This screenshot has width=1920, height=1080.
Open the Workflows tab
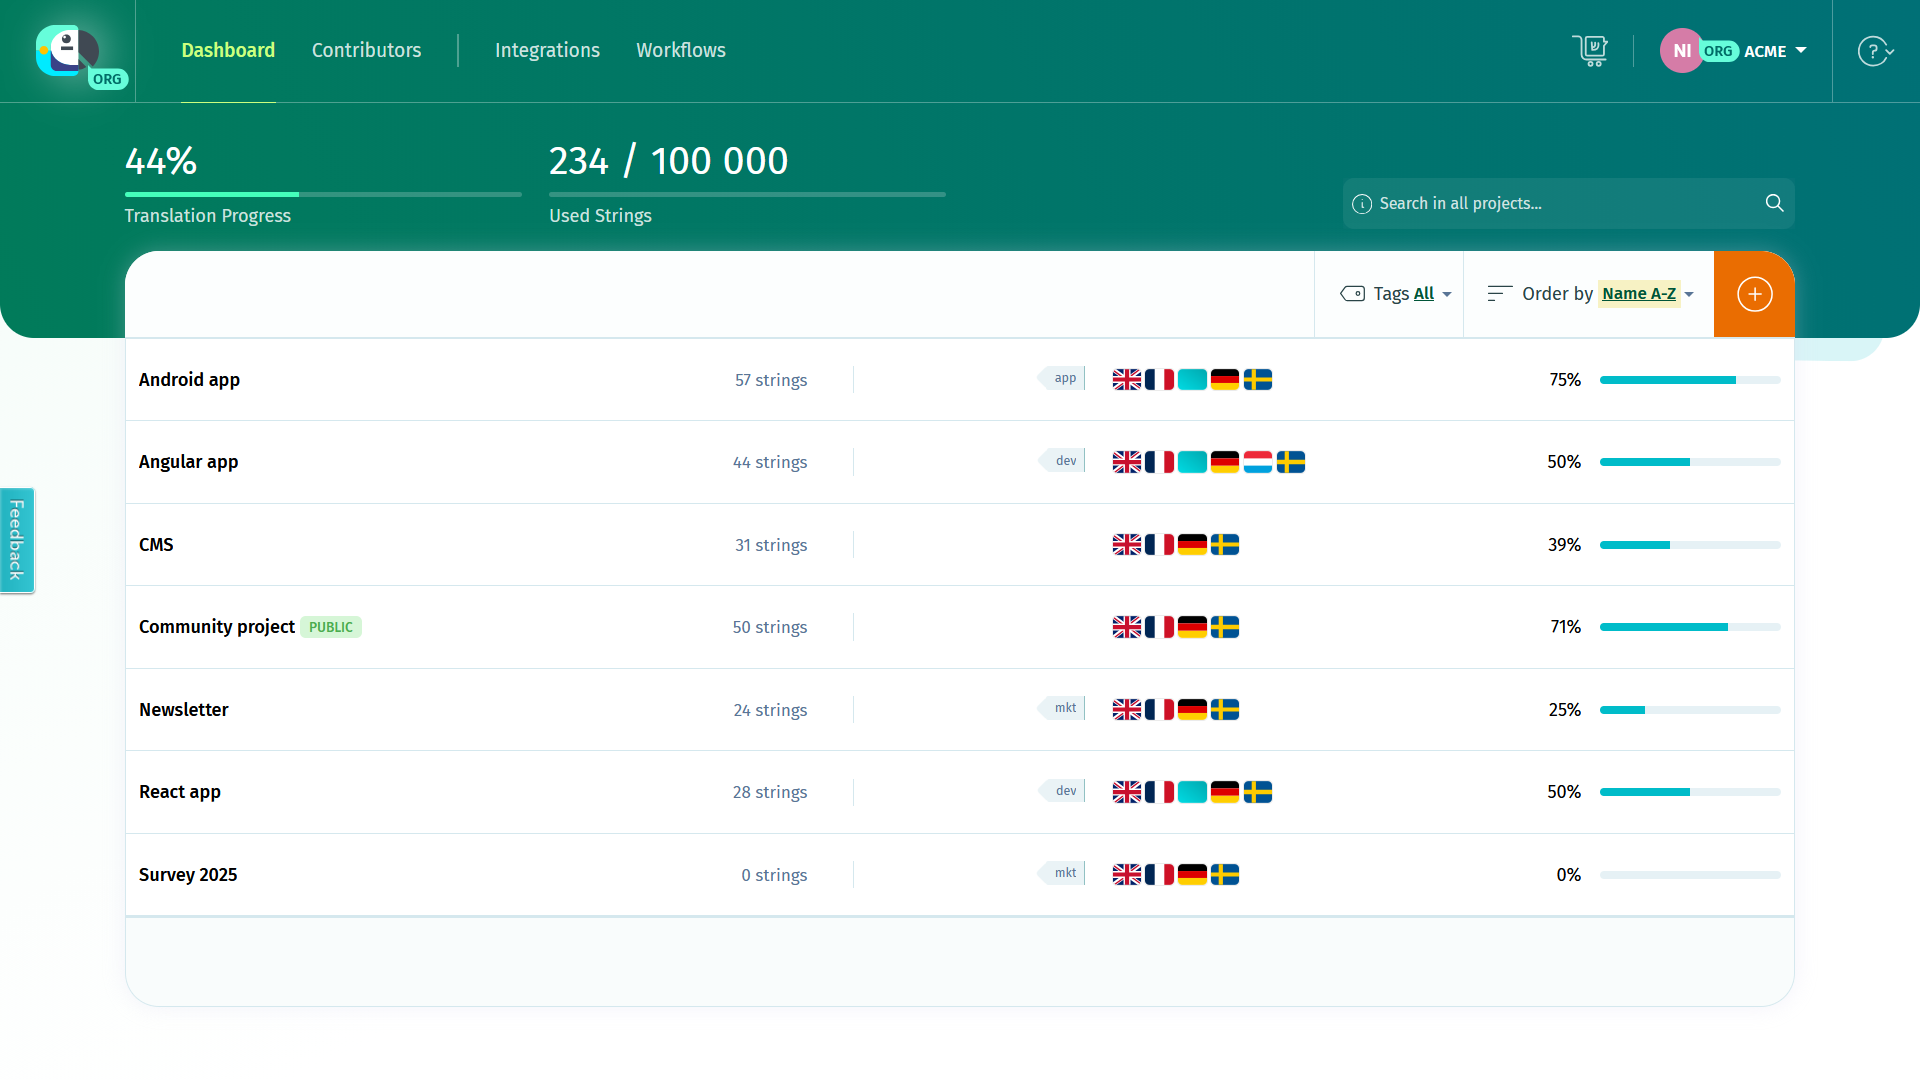click(681, 50)
